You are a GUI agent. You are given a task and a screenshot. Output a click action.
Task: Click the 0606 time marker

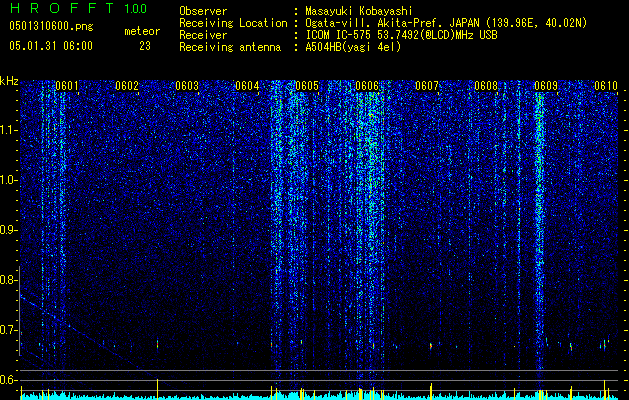(367, 86)
